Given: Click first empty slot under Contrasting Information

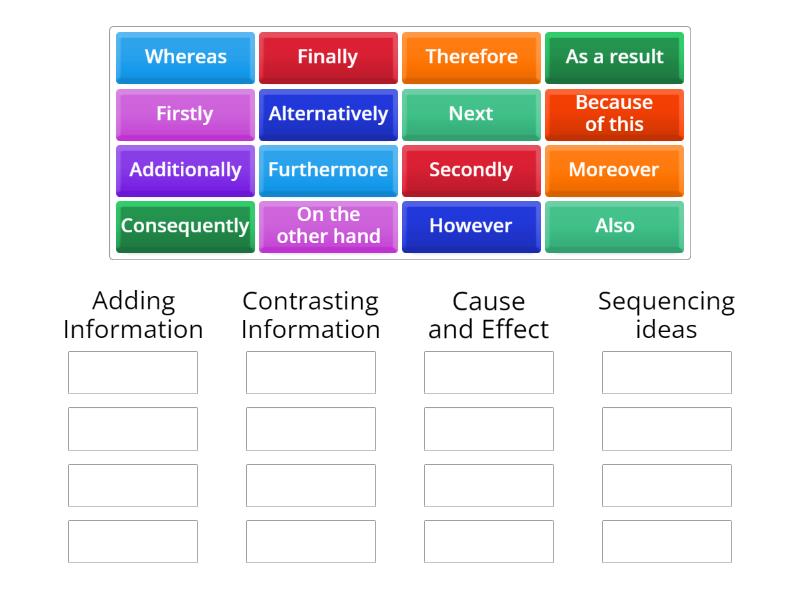Looking at the screenshot, I should [x=311, y=373].
